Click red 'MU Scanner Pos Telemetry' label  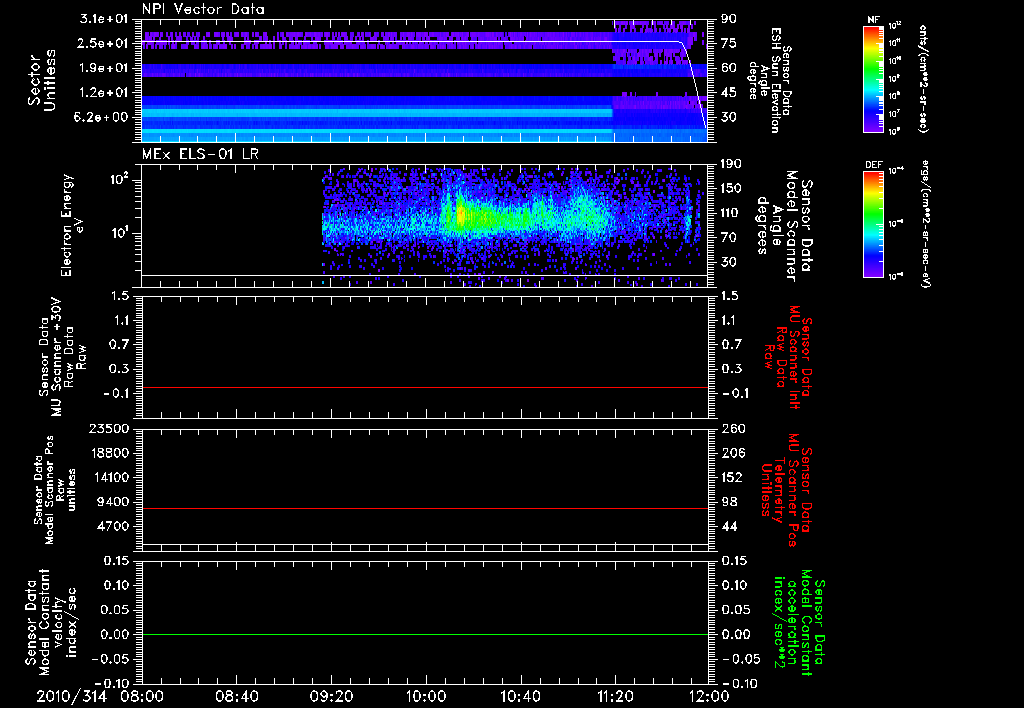[786, 490]
